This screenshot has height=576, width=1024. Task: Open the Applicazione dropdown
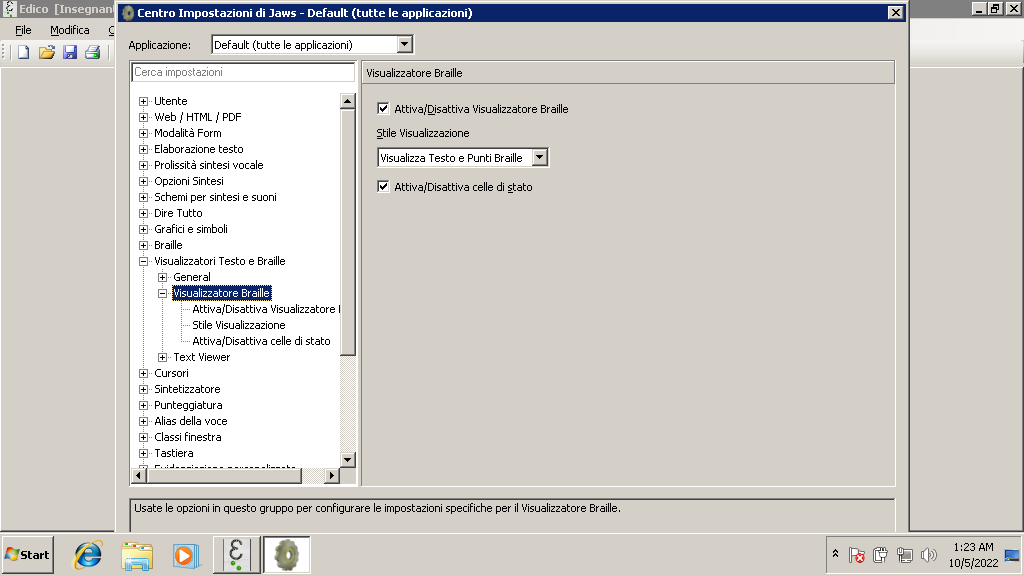pos(405,44)
